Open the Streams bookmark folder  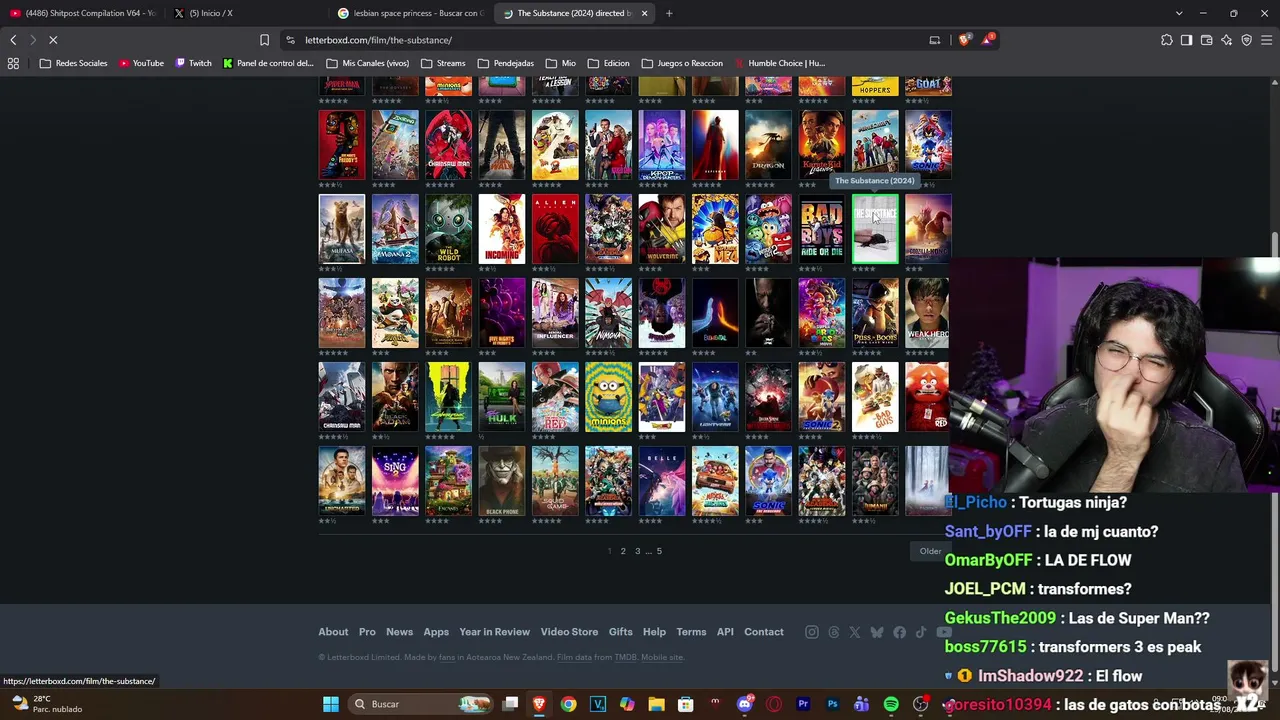[443, 63]
